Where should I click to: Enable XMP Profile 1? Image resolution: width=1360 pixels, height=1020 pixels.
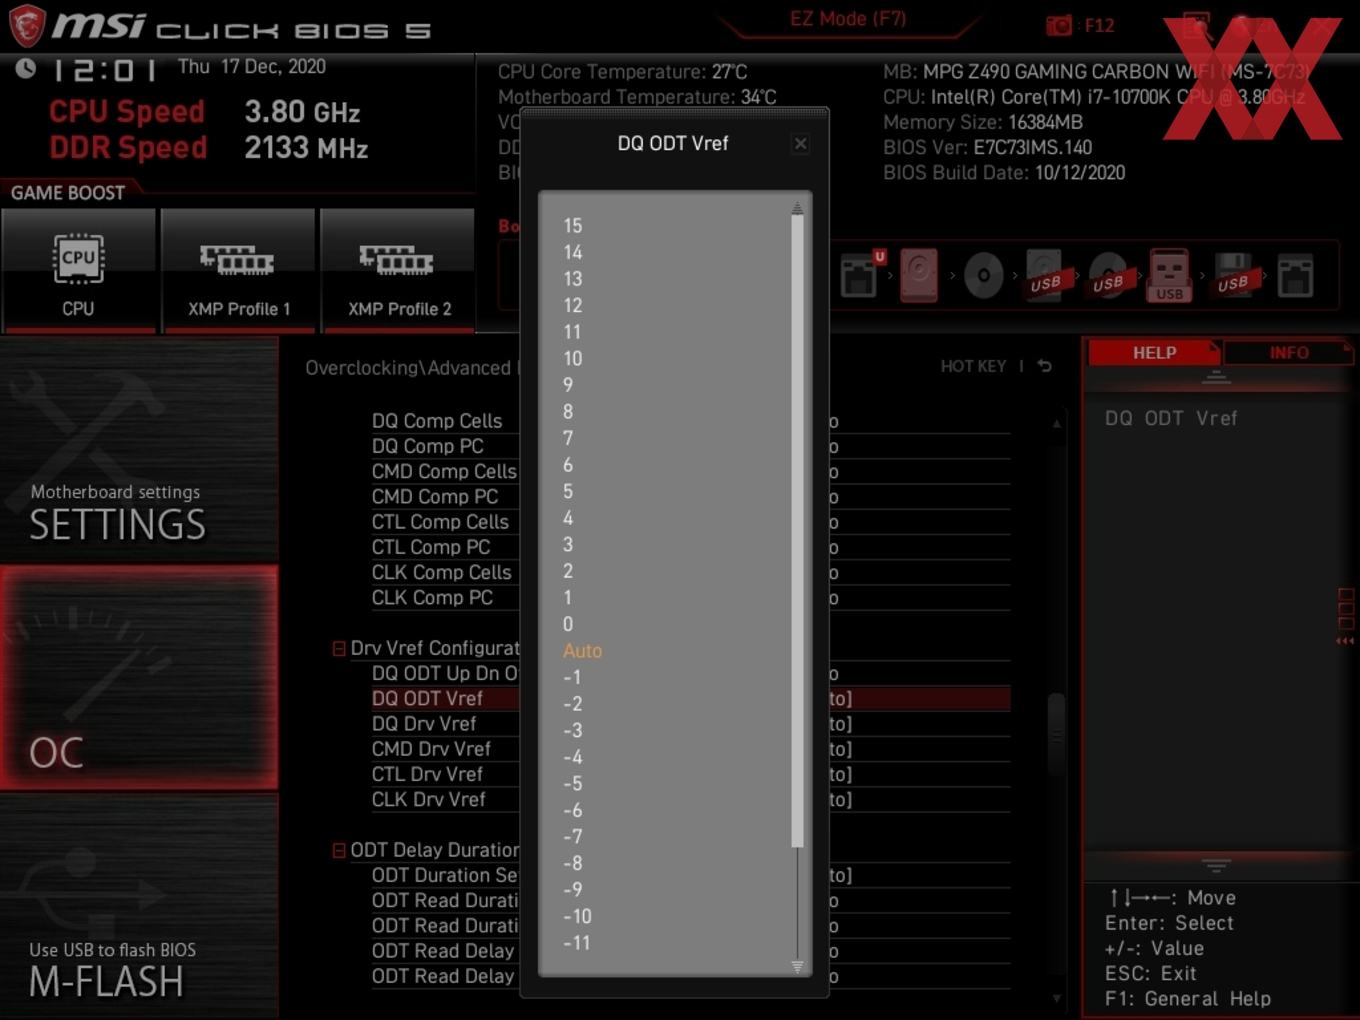coord(238,270)
